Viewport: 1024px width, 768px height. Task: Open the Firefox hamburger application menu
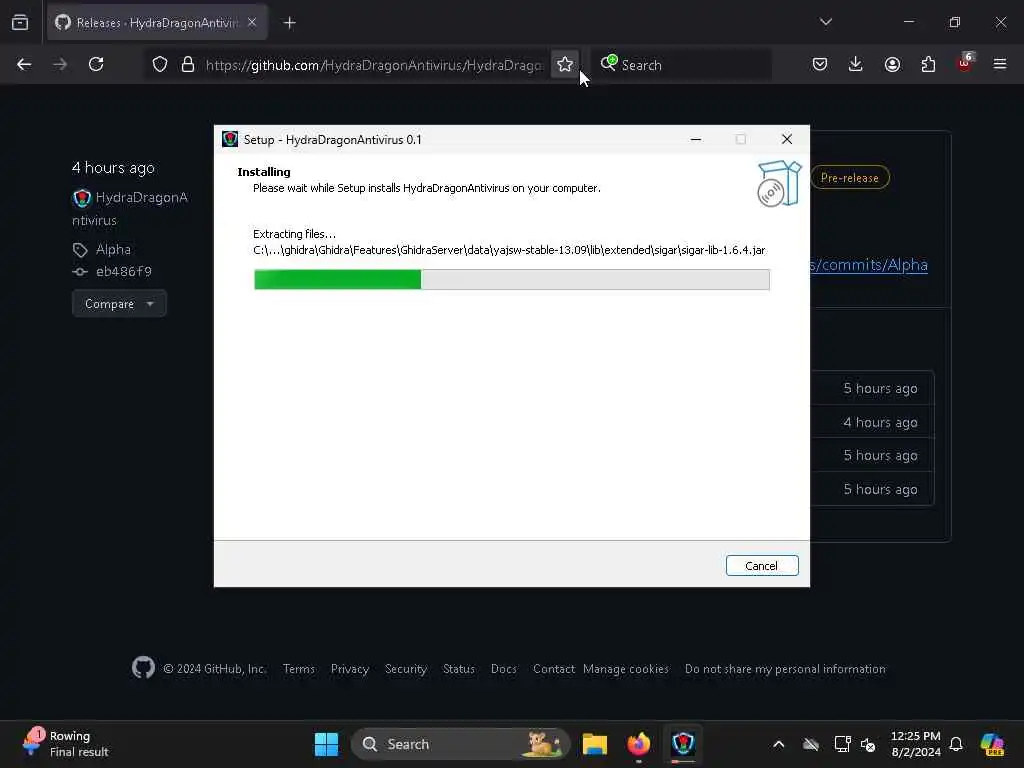click(x=1000, y=64)
